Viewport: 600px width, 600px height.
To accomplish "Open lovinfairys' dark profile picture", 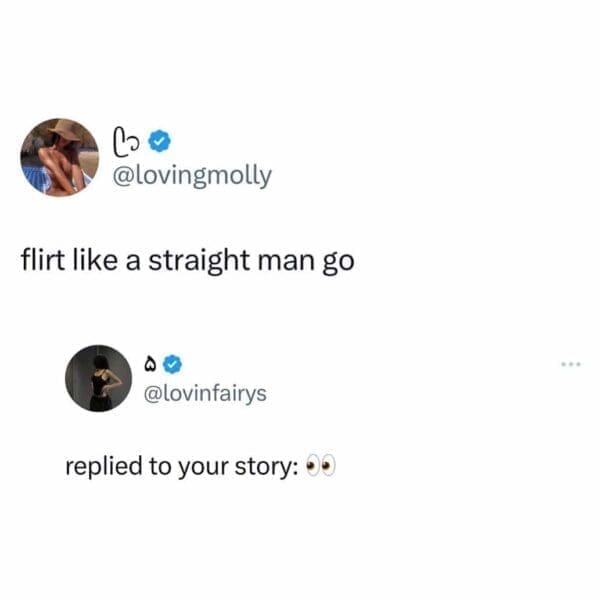I will pyautogui.click(x=99, y=378).
